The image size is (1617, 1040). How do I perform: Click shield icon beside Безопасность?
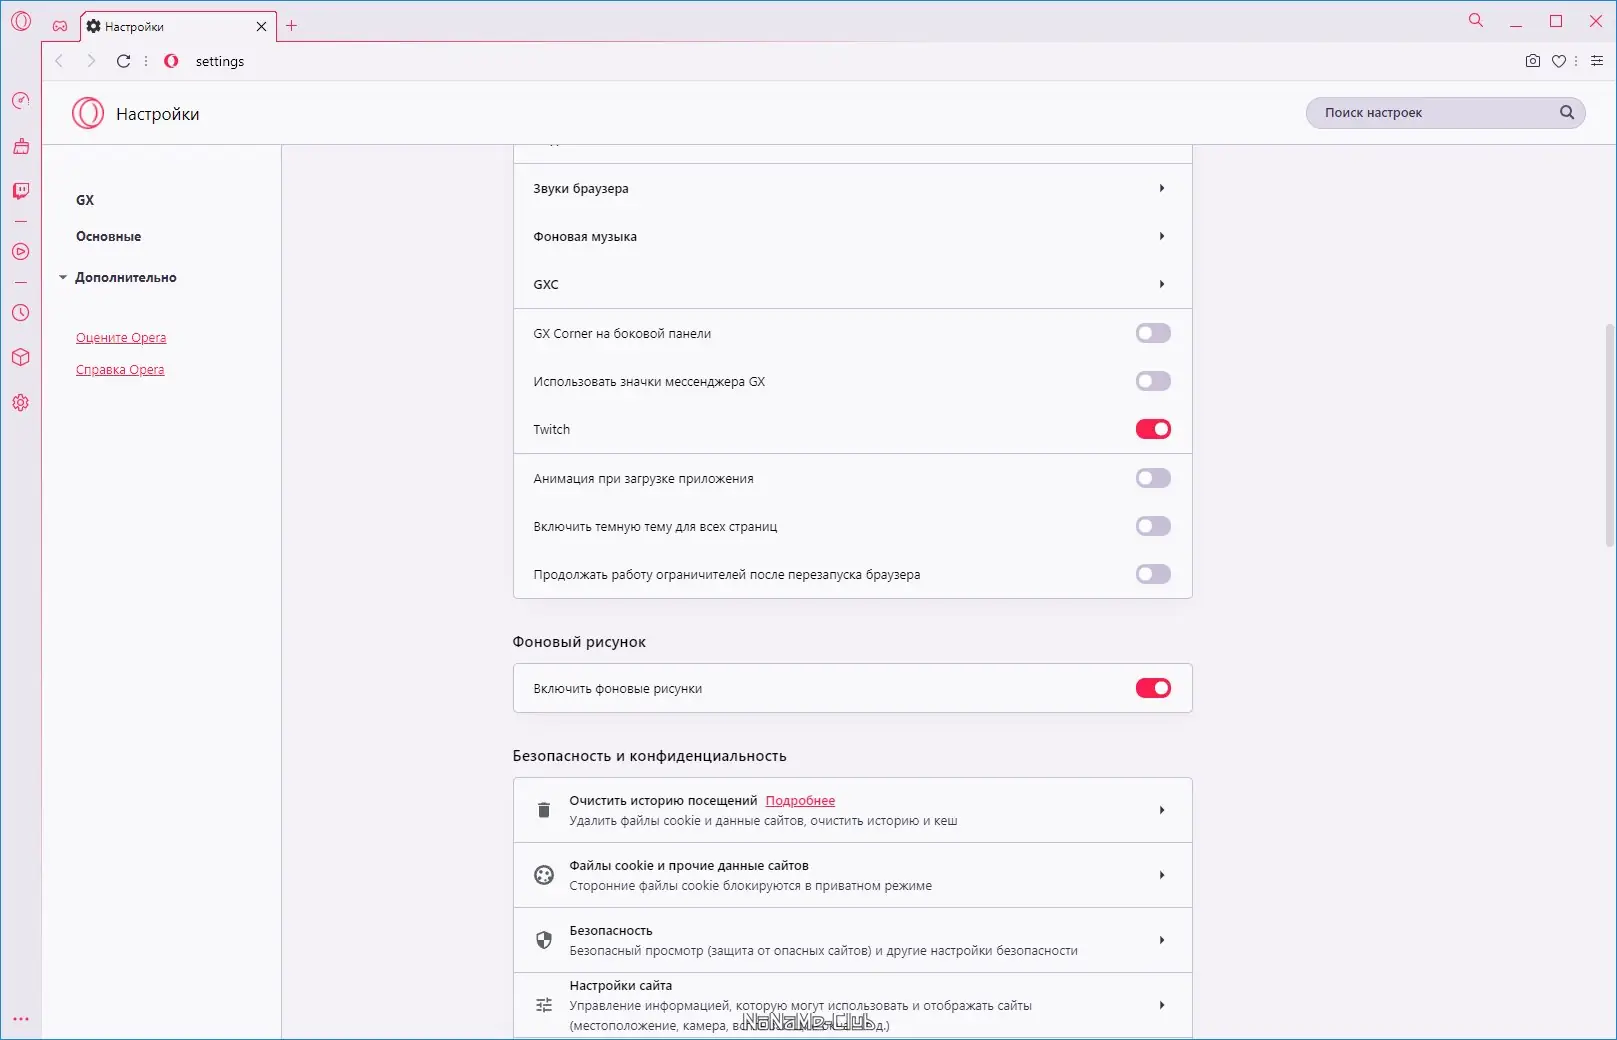544,940
